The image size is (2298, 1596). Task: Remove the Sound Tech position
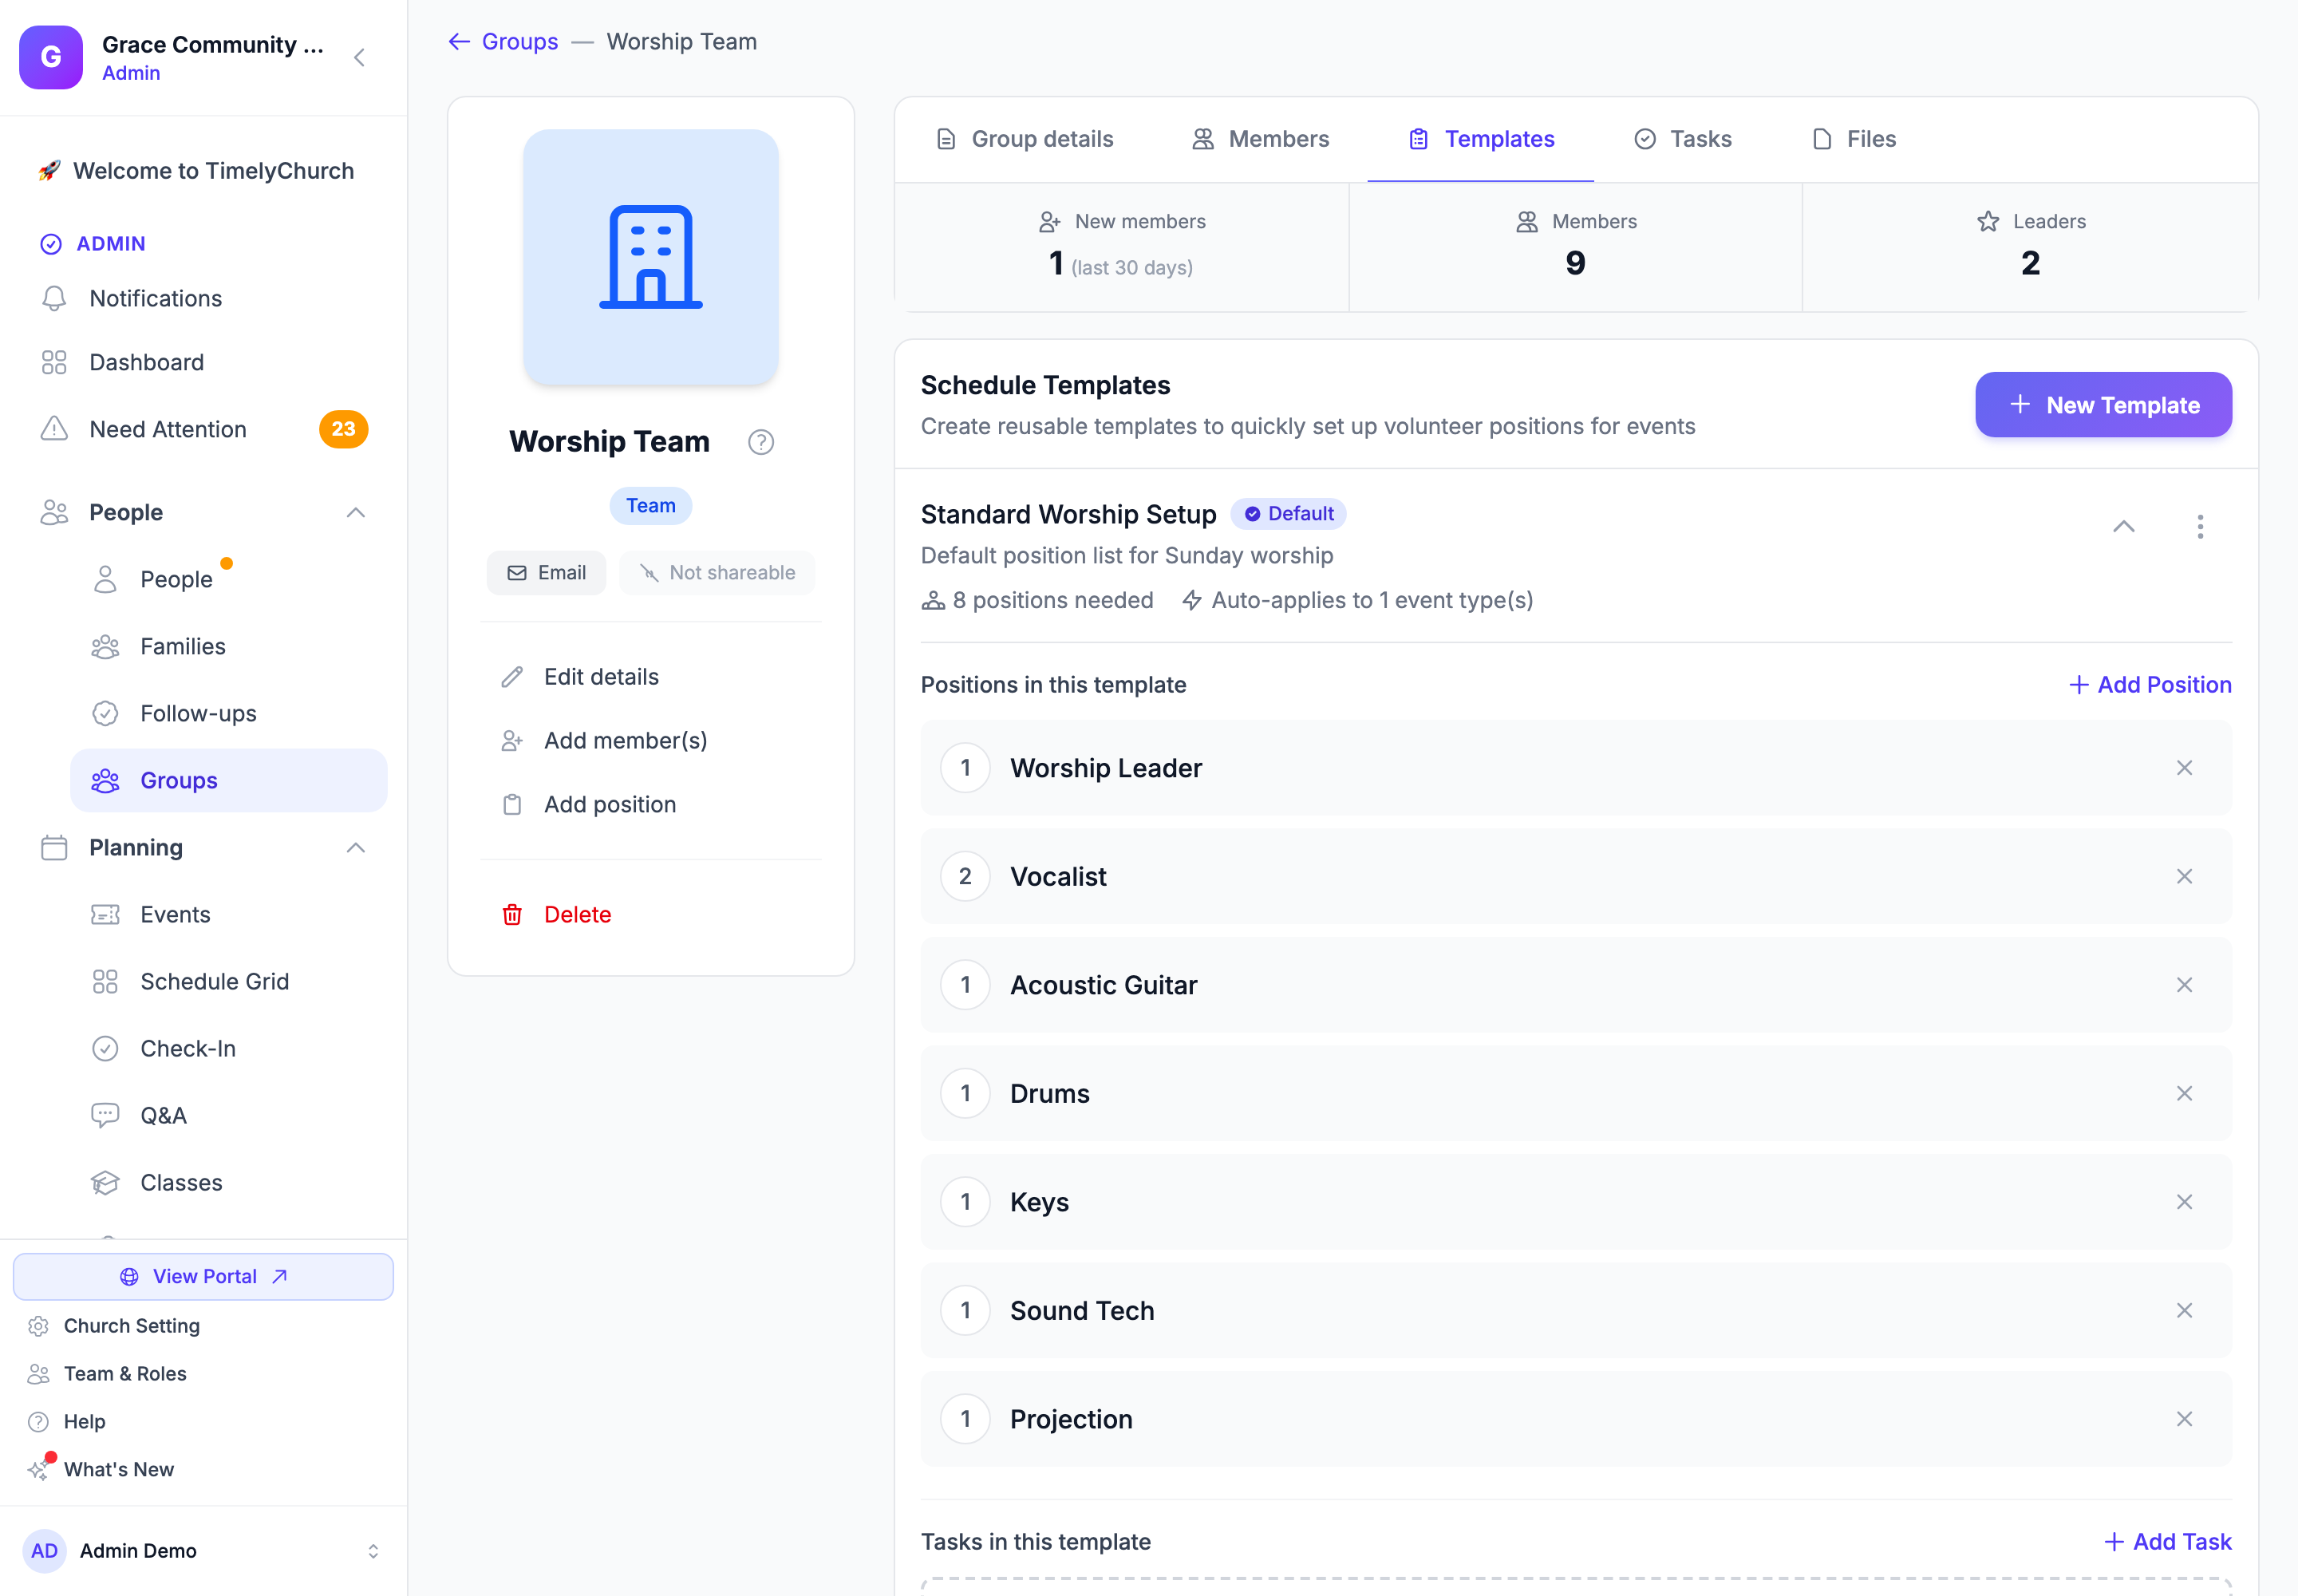pos(2184,1311)
